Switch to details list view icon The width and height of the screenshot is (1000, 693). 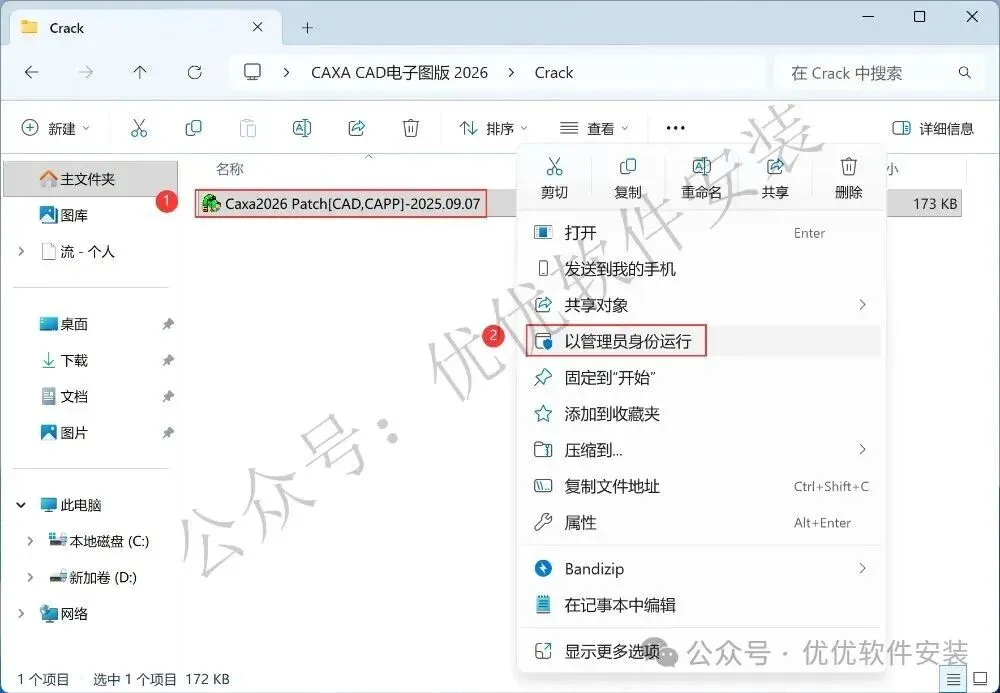(x=953, y=679)
